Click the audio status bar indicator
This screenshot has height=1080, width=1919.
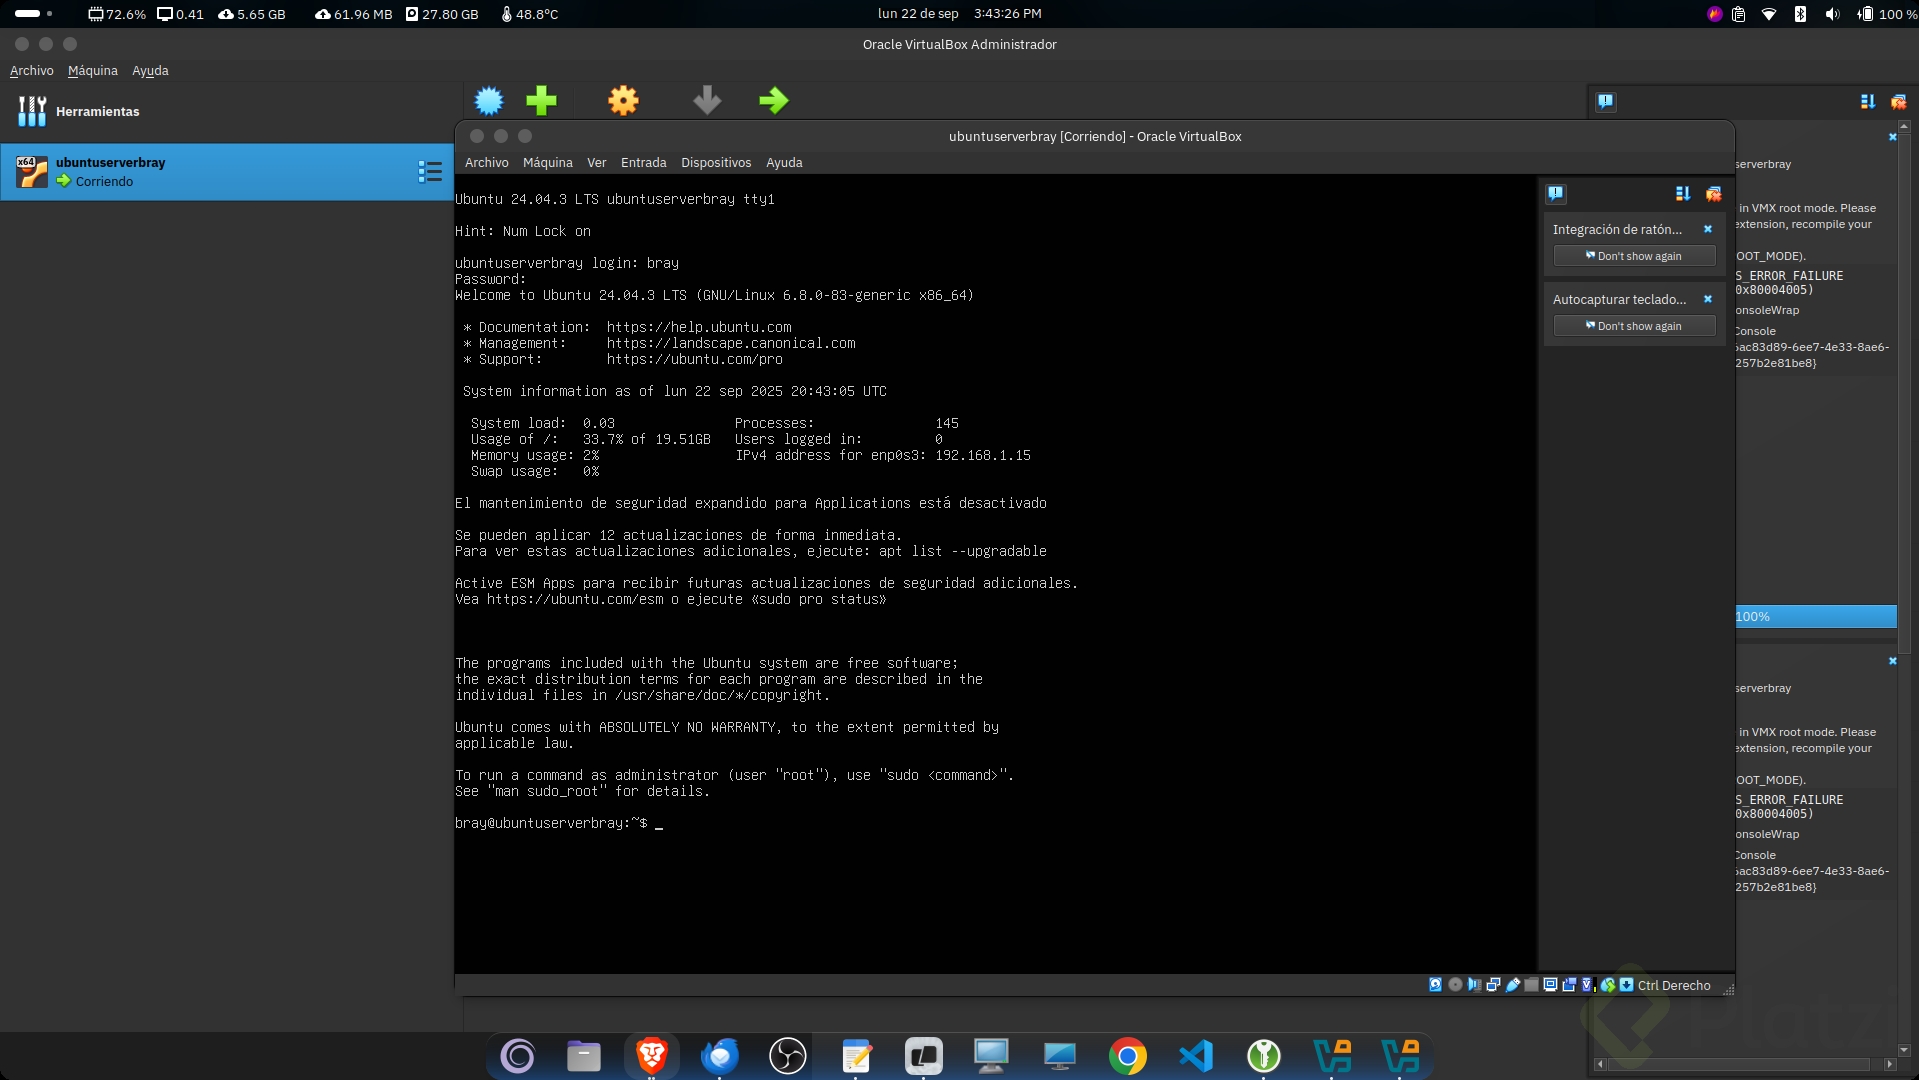pyautogui.click(x=1474, y=985)
